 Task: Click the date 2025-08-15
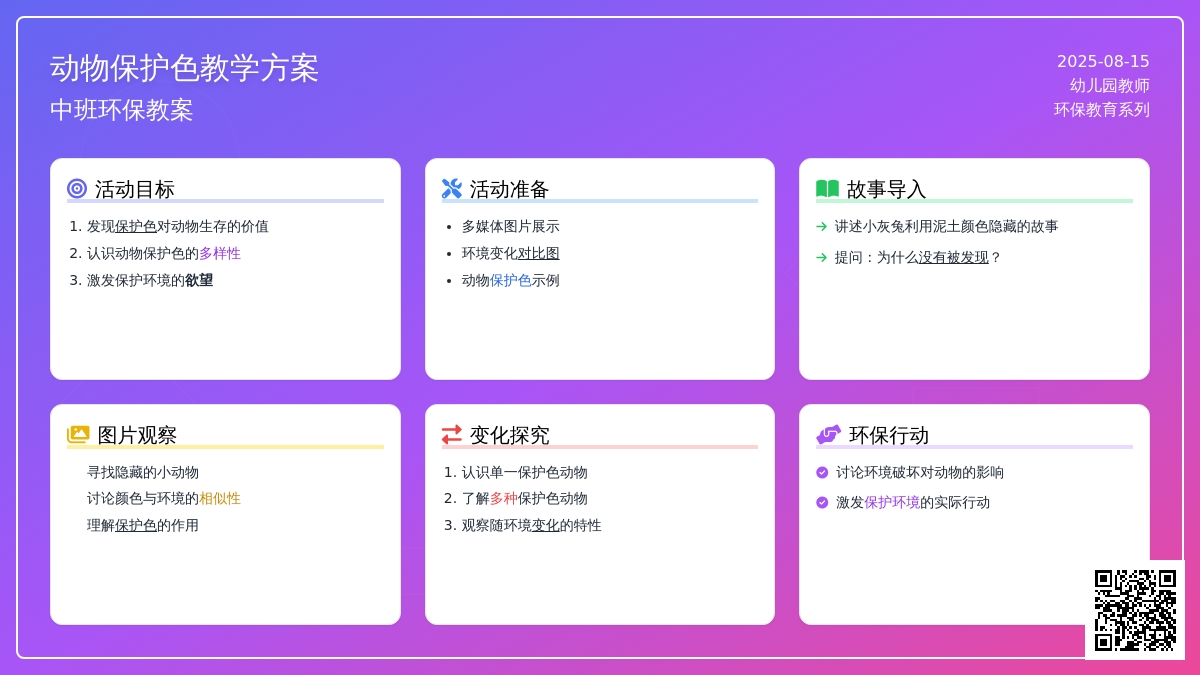[1103, 61]
